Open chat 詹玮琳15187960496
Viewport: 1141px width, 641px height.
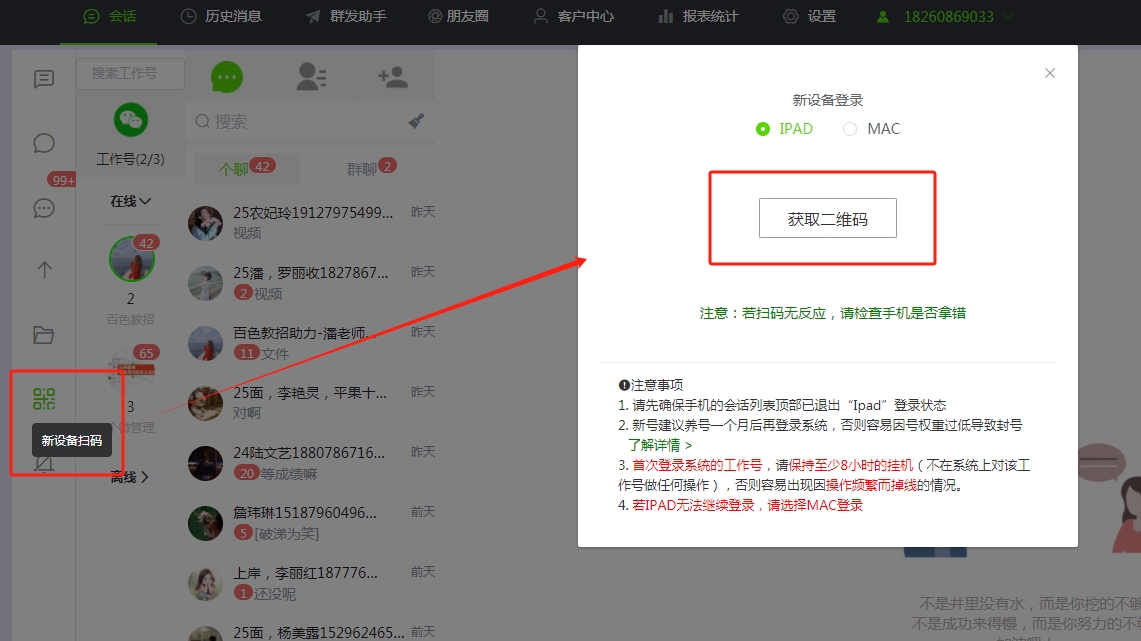click(311, 523)
